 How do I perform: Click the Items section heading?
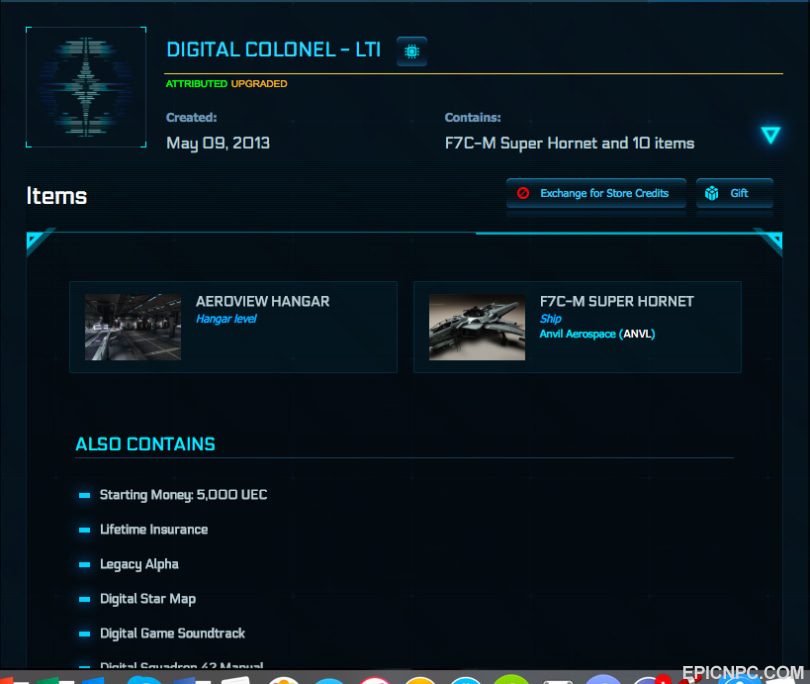coord(57,196)
